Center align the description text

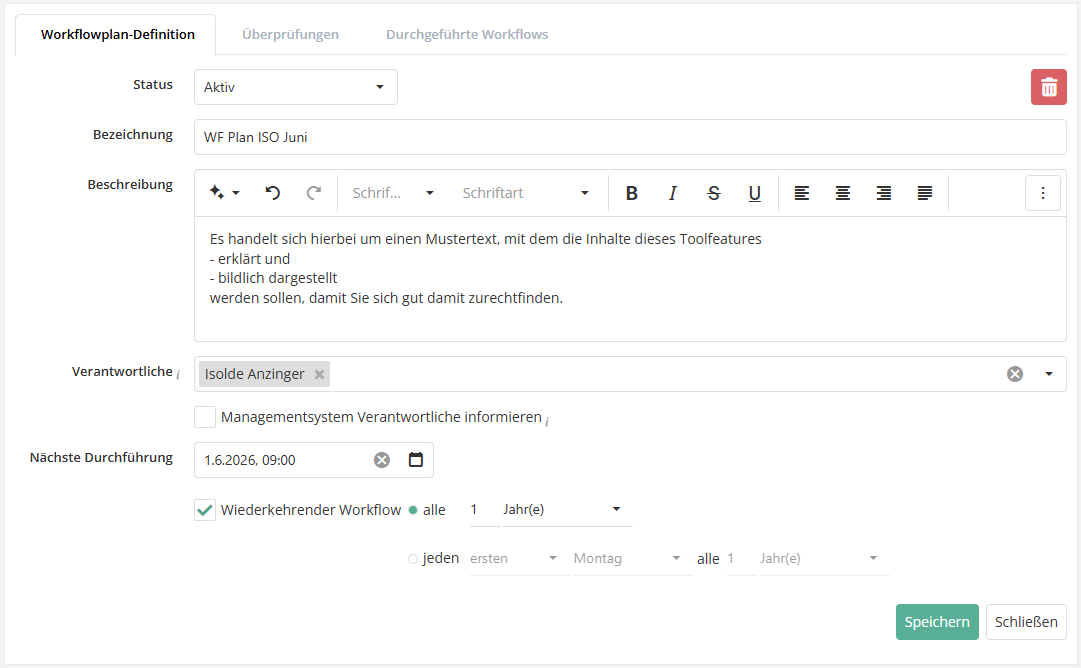[x=842, y=193]
